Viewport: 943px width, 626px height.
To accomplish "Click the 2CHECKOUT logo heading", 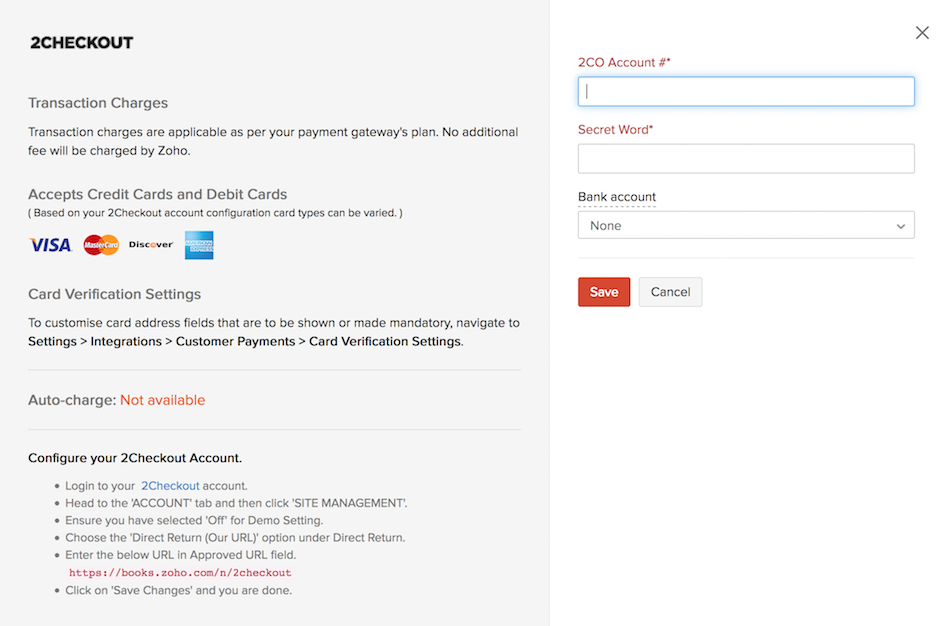I will (81, 43).
